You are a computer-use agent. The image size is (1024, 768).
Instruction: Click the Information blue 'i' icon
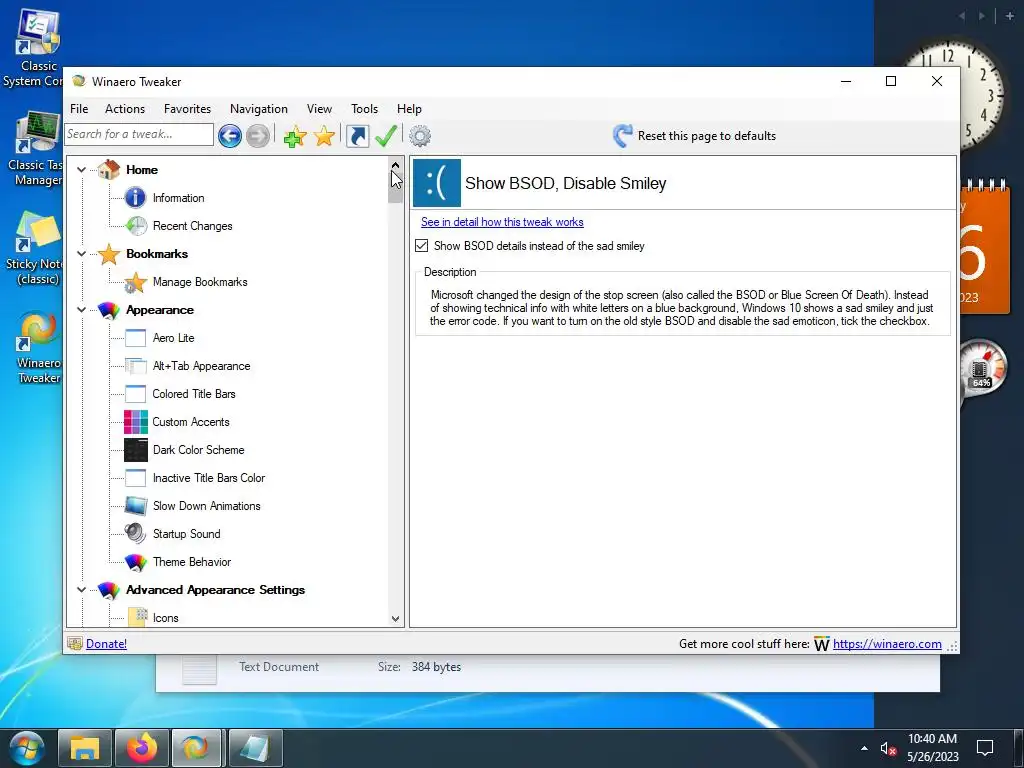(x=135, y=197)
